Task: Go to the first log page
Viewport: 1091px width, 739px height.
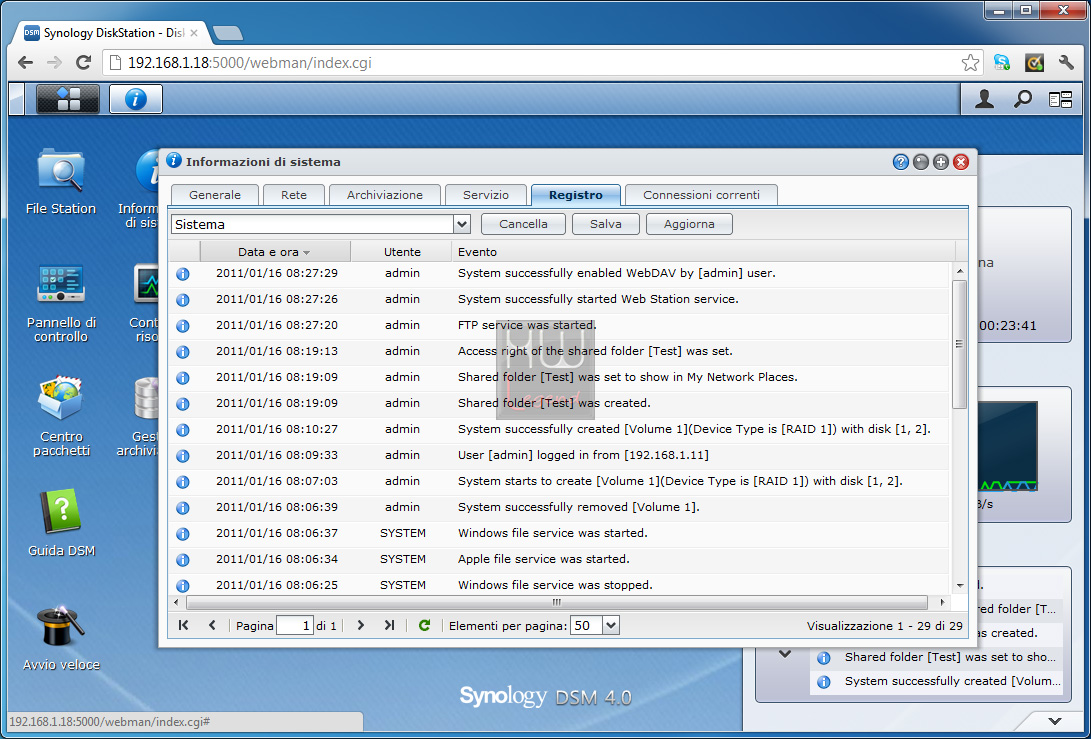Action: coord(184,626)
